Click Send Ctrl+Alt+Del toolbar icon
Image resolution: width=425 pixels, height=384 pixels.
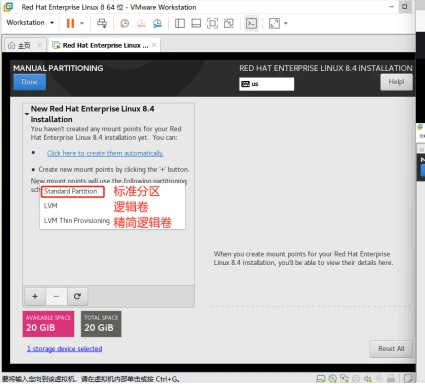(x=102, y=23)
